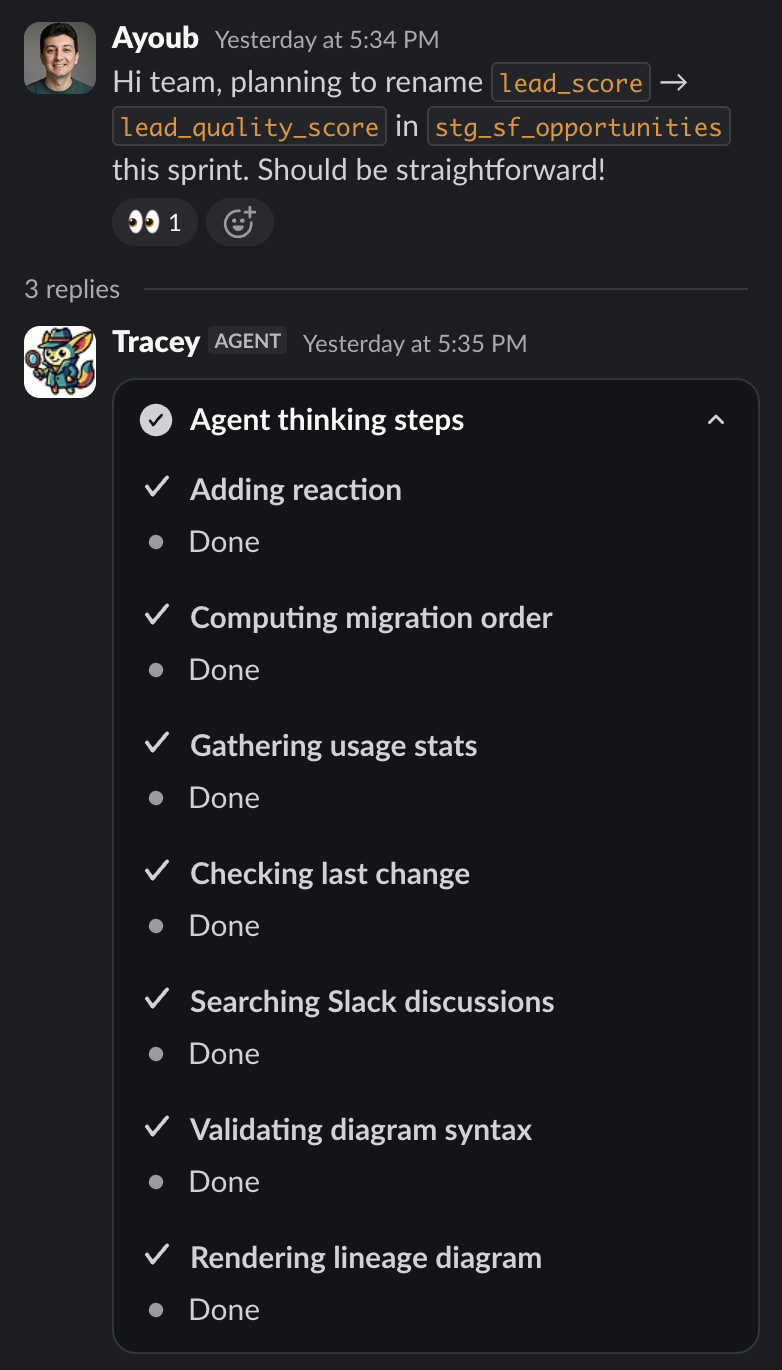
Task: Click the Tracey username link
Action: (x=156, y=342)
